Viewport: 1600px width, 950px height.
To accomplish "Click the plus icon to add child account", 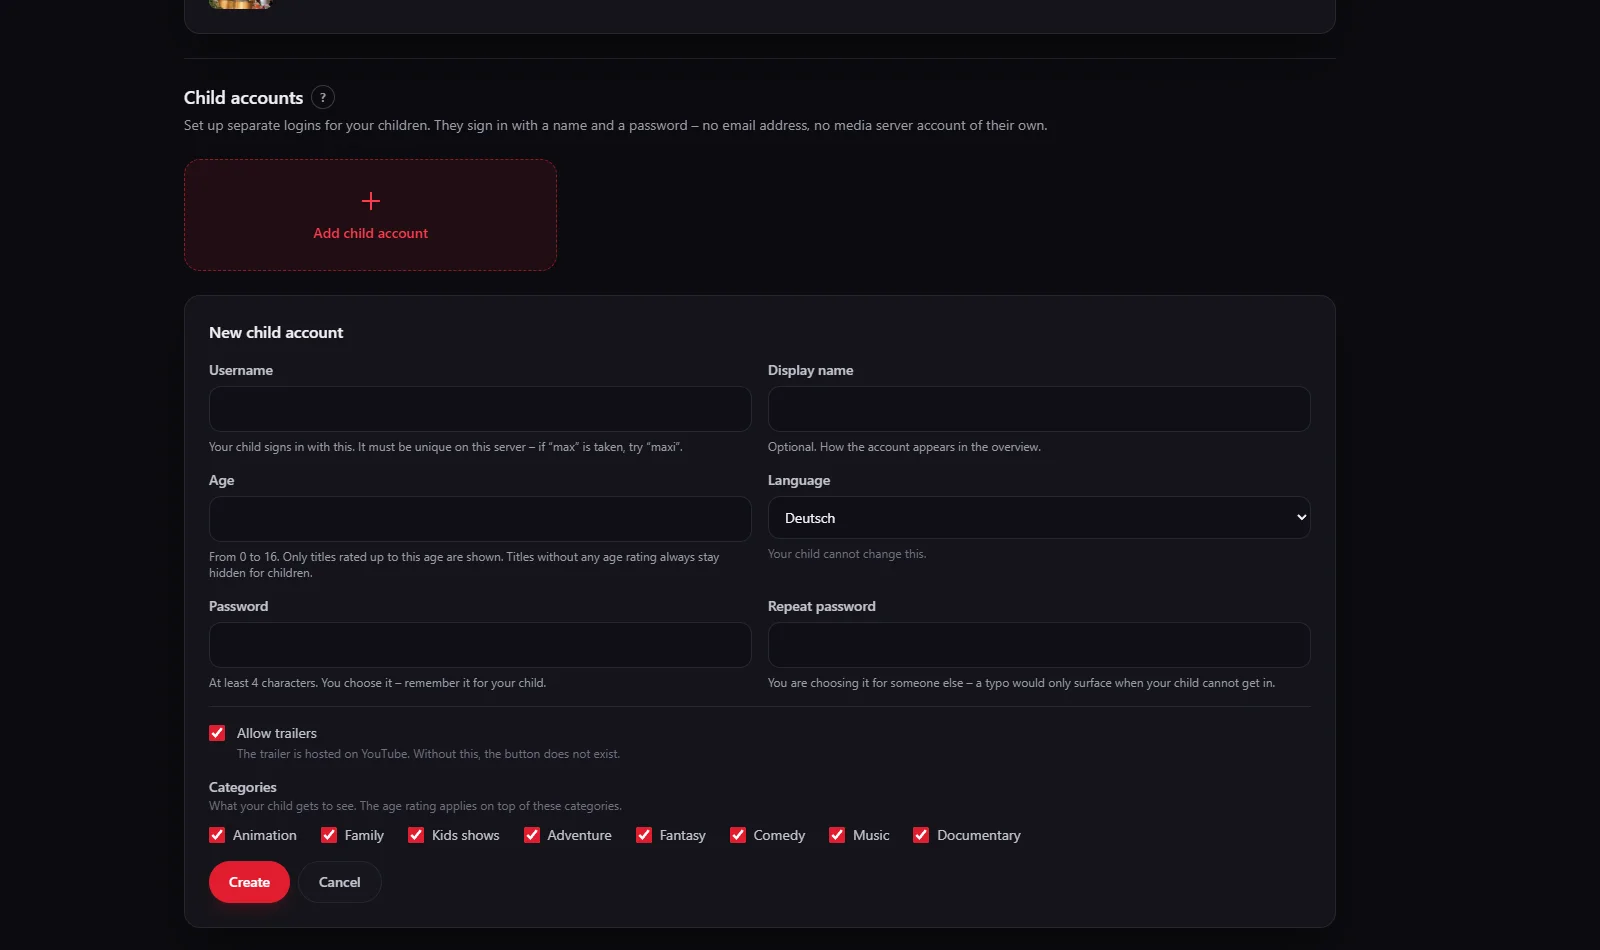I will point(370,201).
